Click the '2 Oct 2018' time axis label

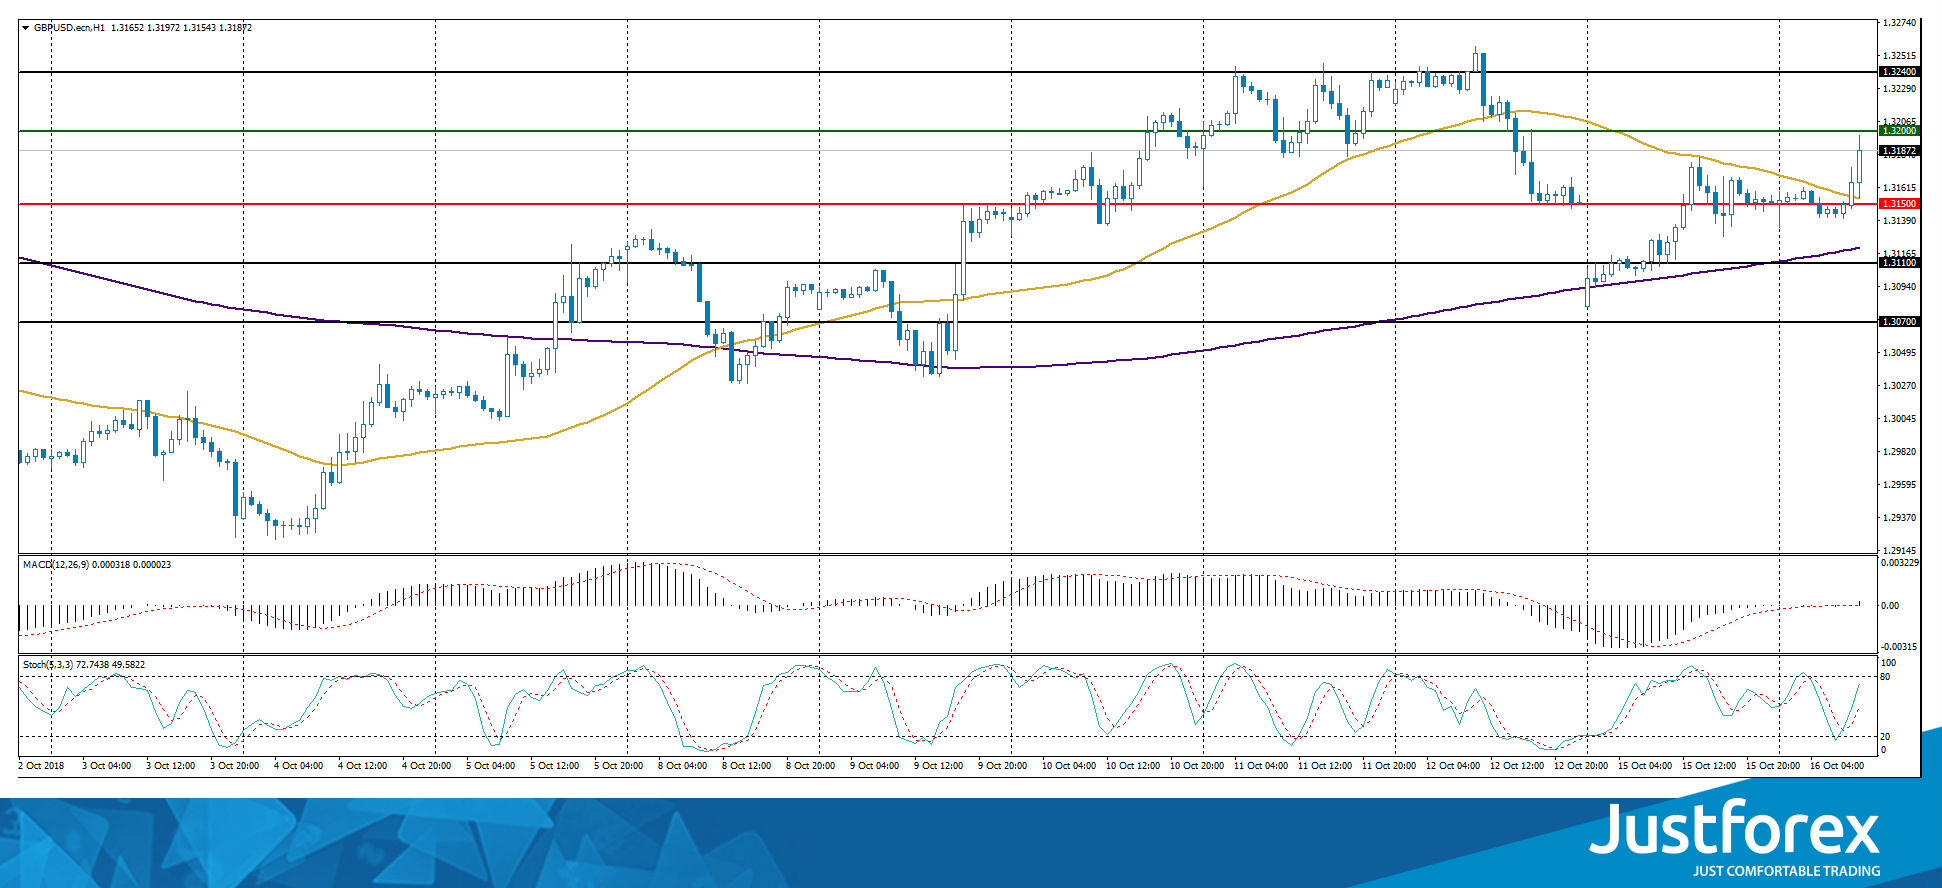click(41, 766)
